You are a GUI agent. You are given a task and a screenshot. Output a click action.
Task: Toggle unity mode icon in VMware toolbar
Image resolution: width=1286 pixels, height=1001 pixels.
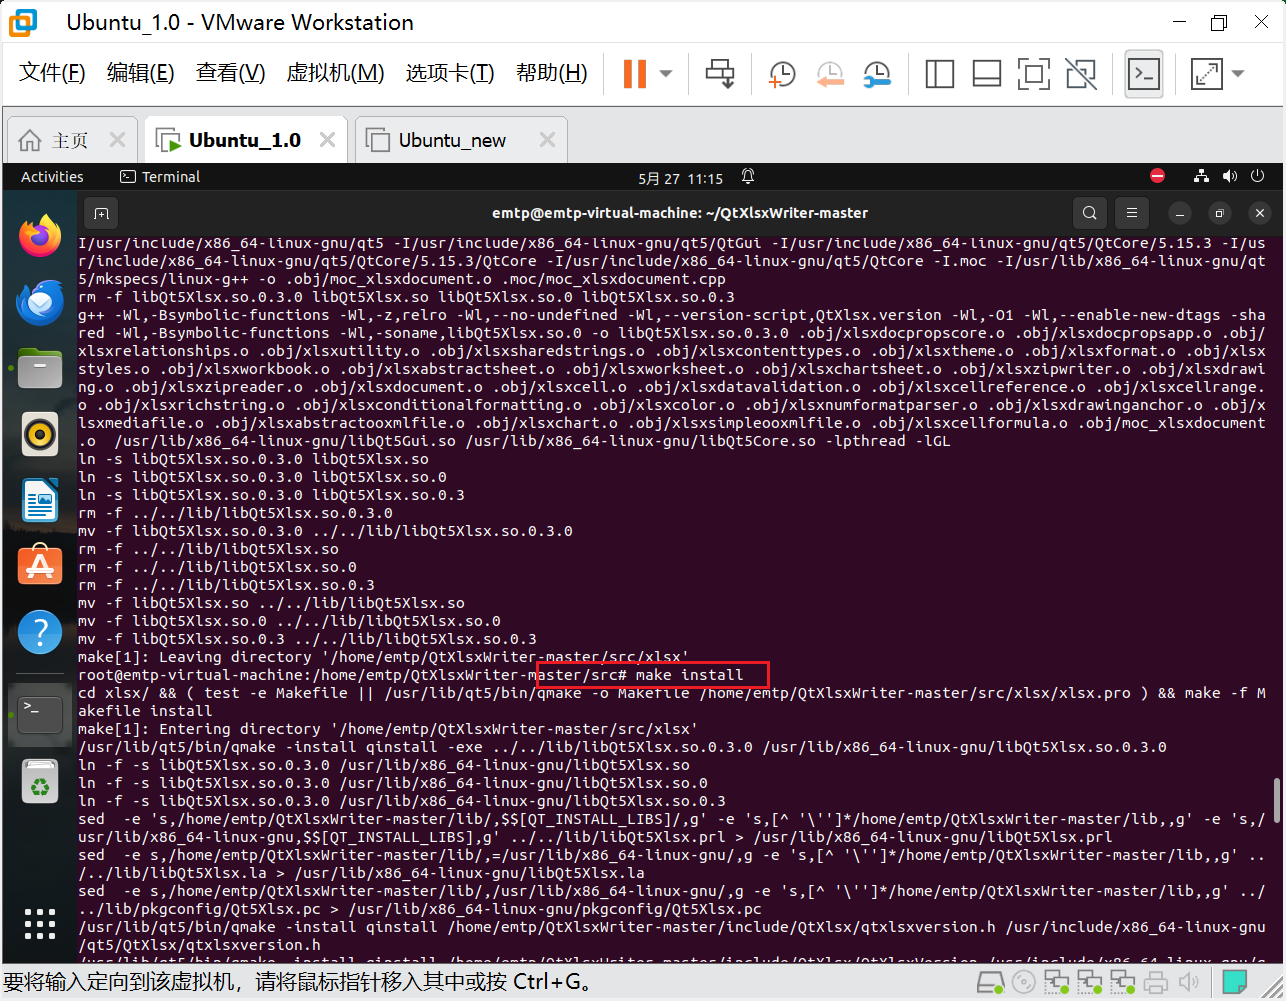click(1080, 73)
